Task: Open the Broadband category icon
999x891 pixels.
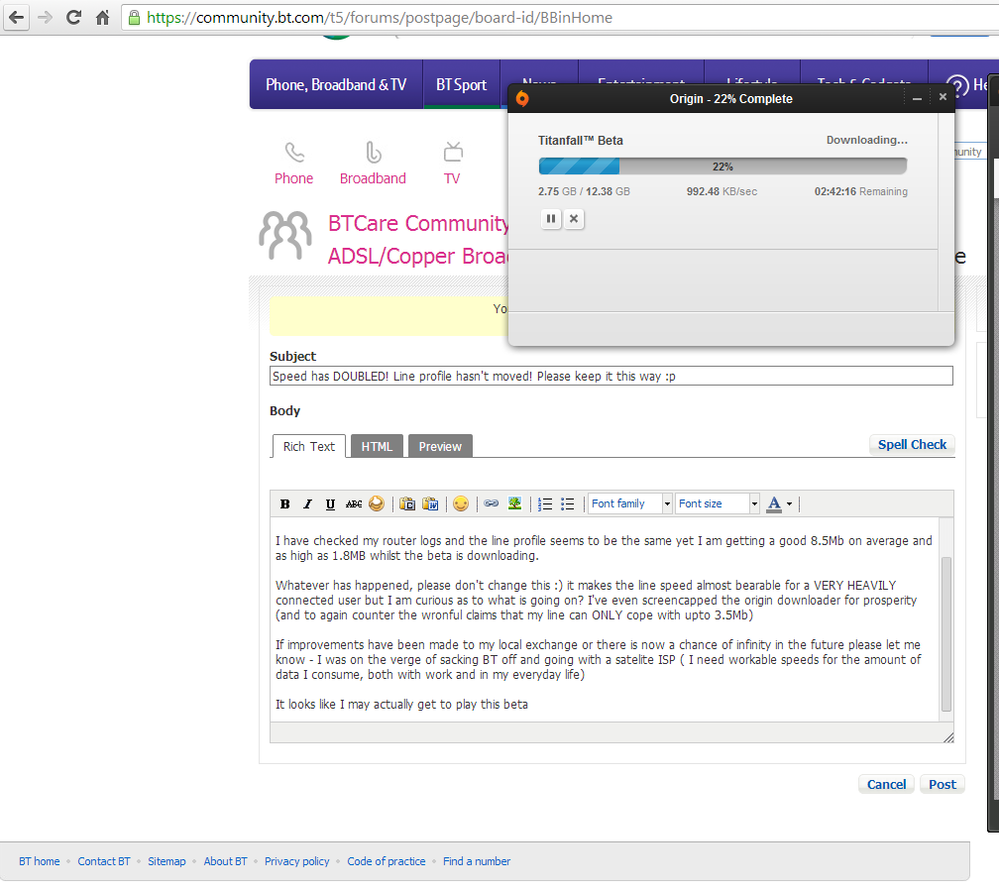Action: point(373,153)
